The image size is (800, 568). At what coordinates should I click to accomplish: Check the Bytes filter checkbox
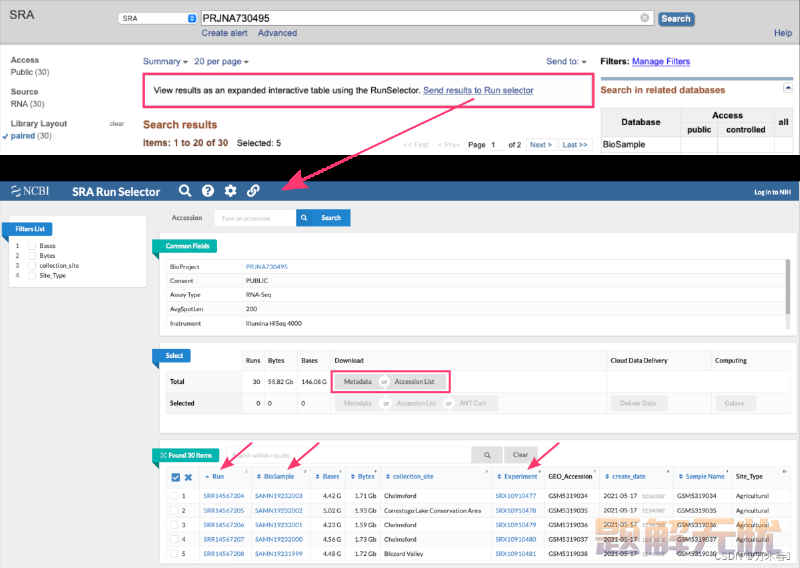[32, 256]
